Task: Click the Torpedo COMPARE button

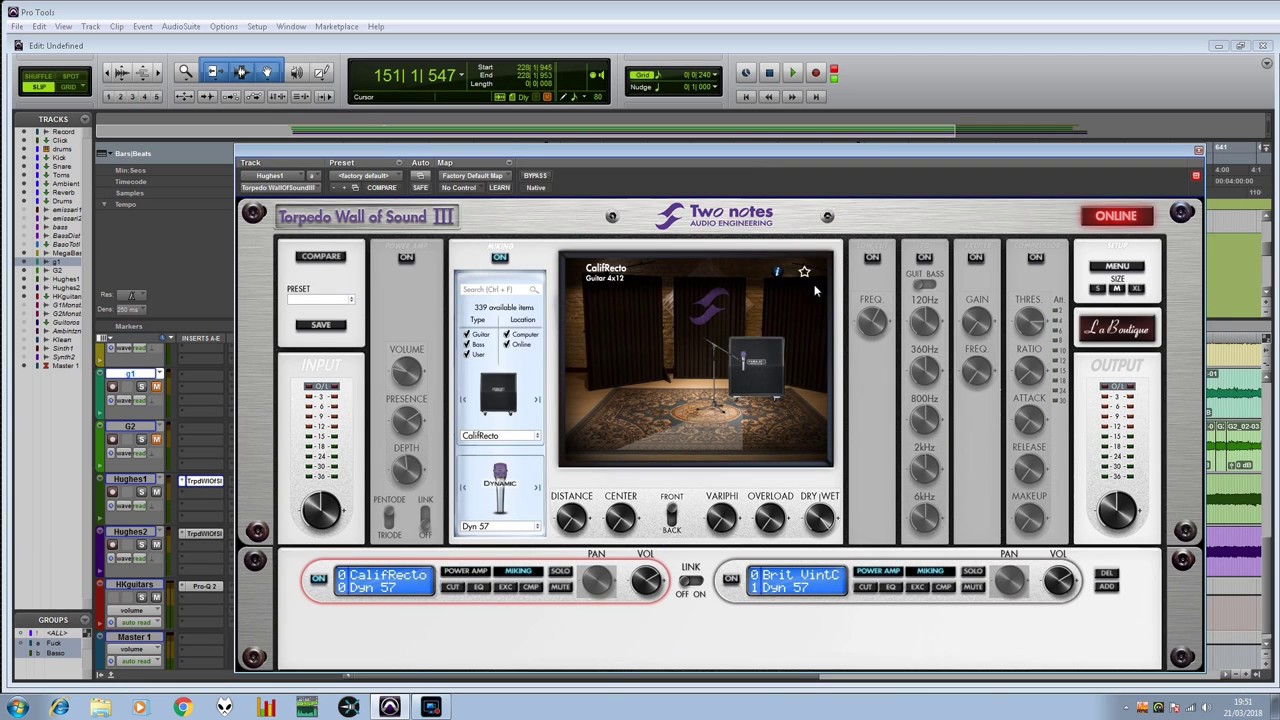Action: pyautogui.click(x=321, y=257)
